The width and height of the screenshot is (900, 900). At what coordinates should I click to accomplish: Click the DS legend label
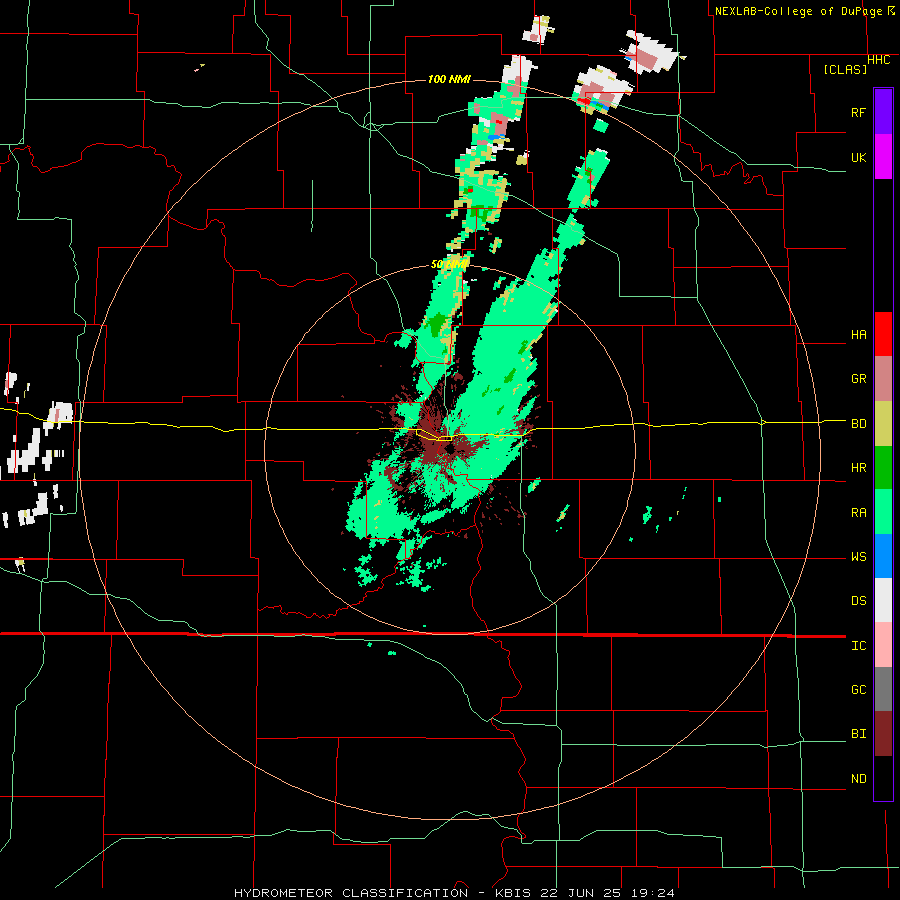[x=858, y=601]
